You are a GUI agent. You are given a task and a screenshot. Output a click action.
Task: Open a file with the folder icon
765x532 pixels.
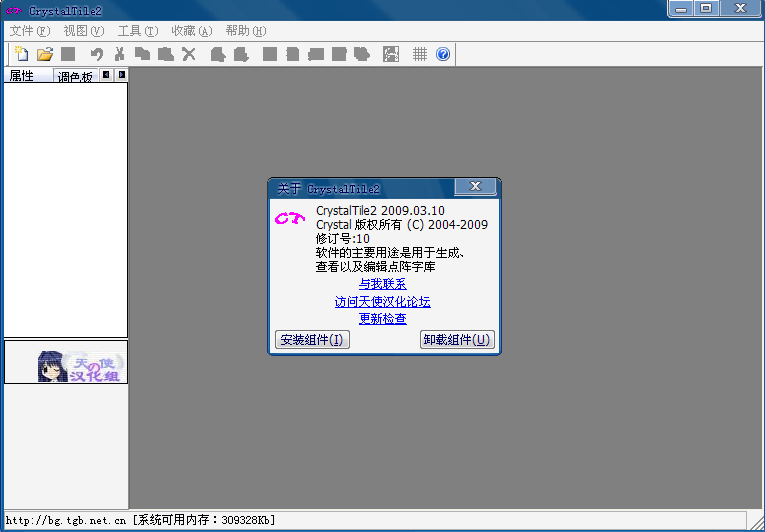coord(44,54)
